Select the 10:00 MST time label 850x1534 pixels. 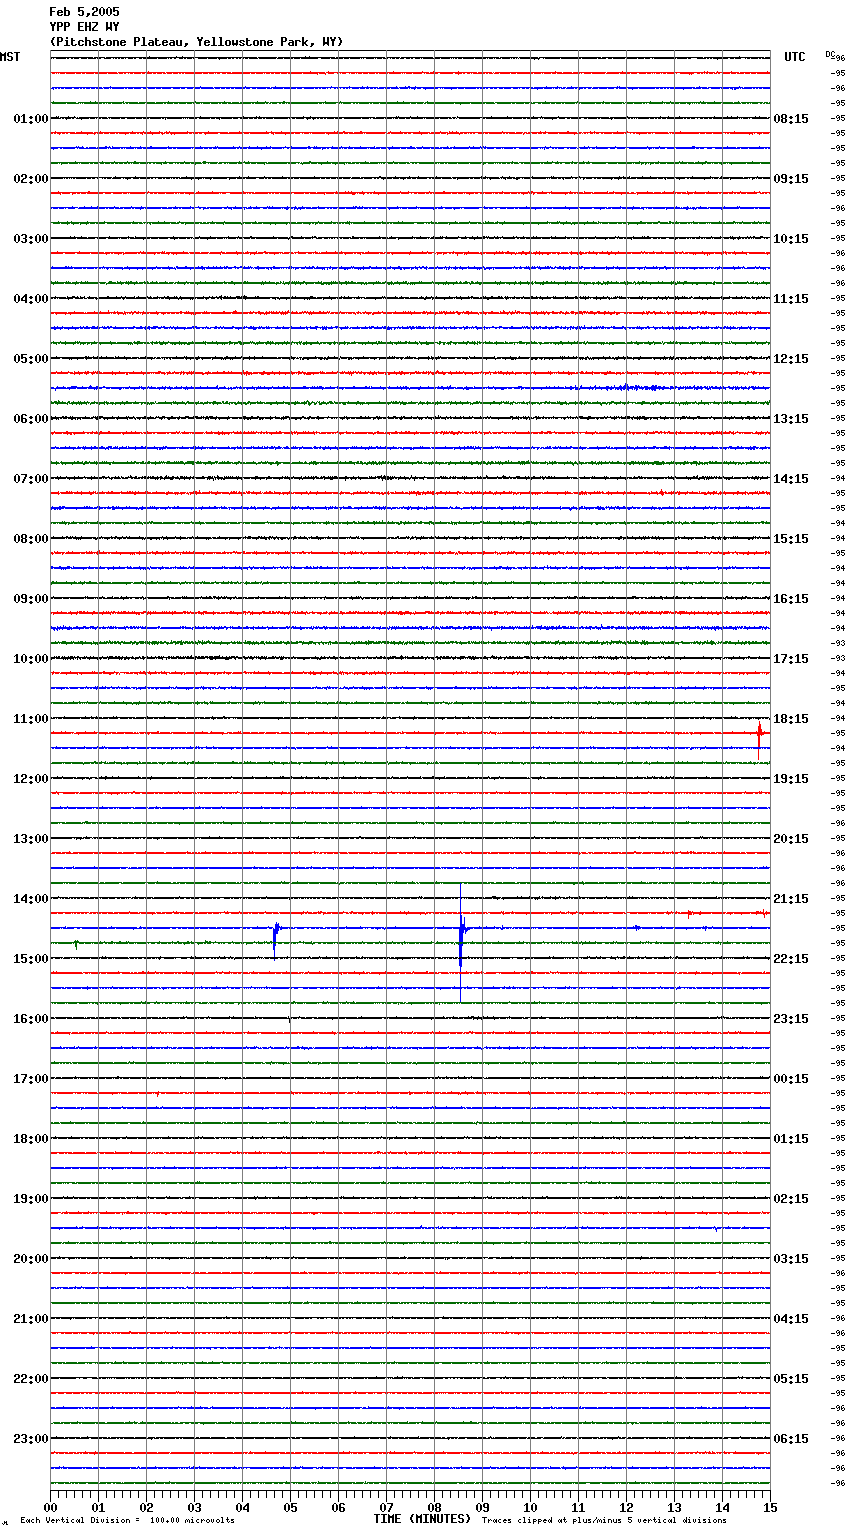[x=31, y=659]
